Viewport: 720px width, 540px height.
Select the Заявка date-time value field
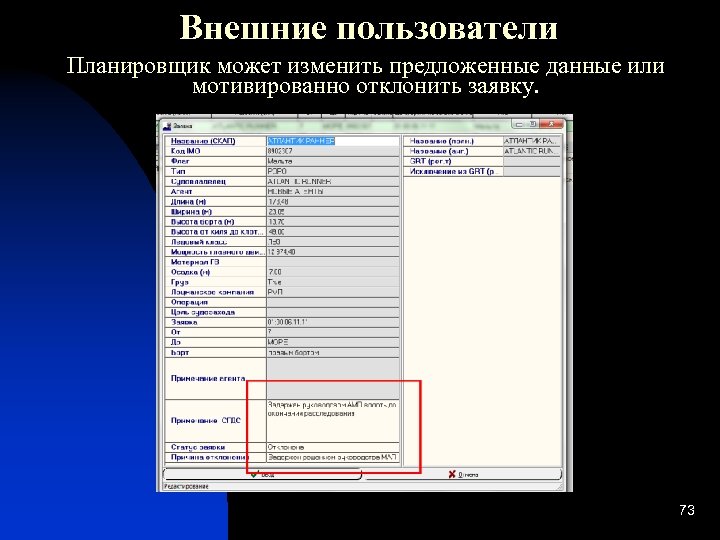click(x=333, y=322)
